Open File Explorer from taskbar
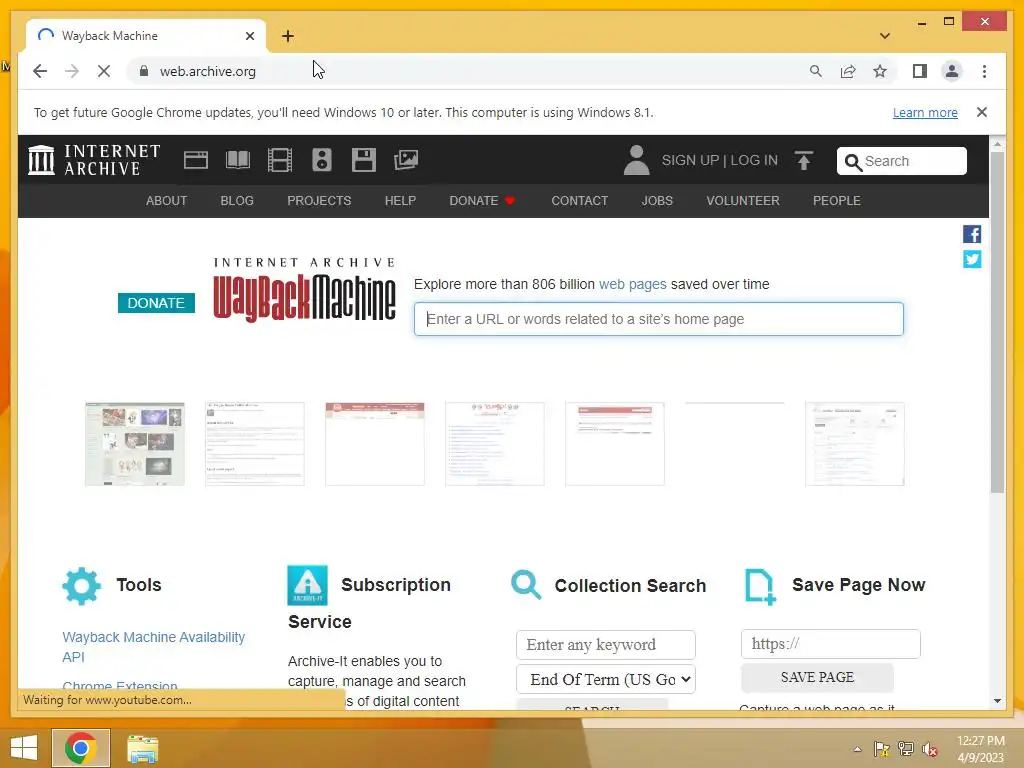The width and height of the screenshot is (1024, 768). [142, 748]
